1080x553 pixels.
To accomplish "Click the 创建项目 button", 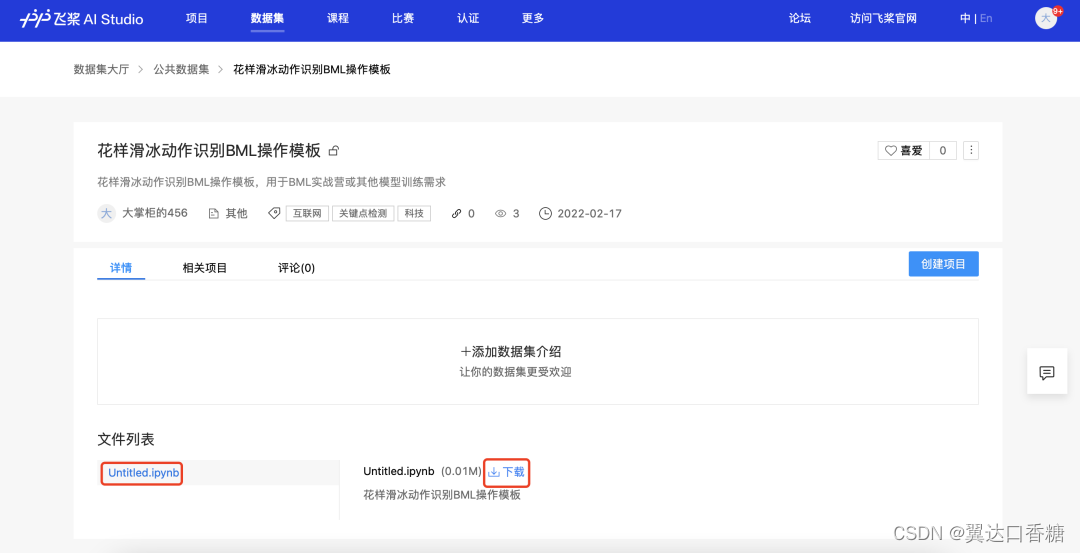I will click(x=944, y=264).
